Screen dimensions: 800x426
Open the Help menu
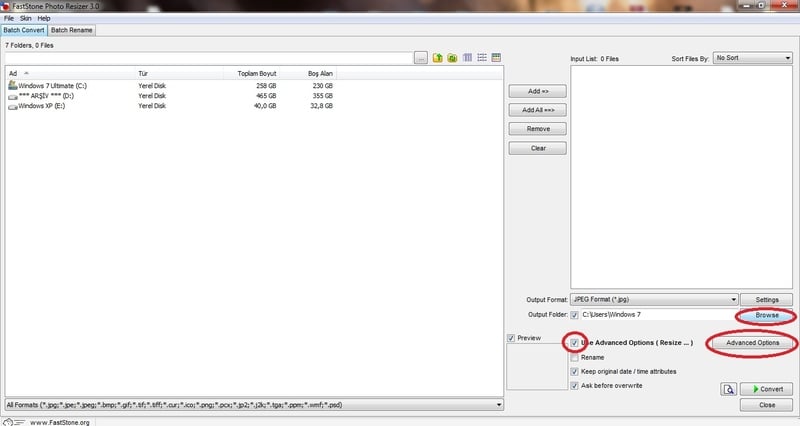click(x=44, y=18)
